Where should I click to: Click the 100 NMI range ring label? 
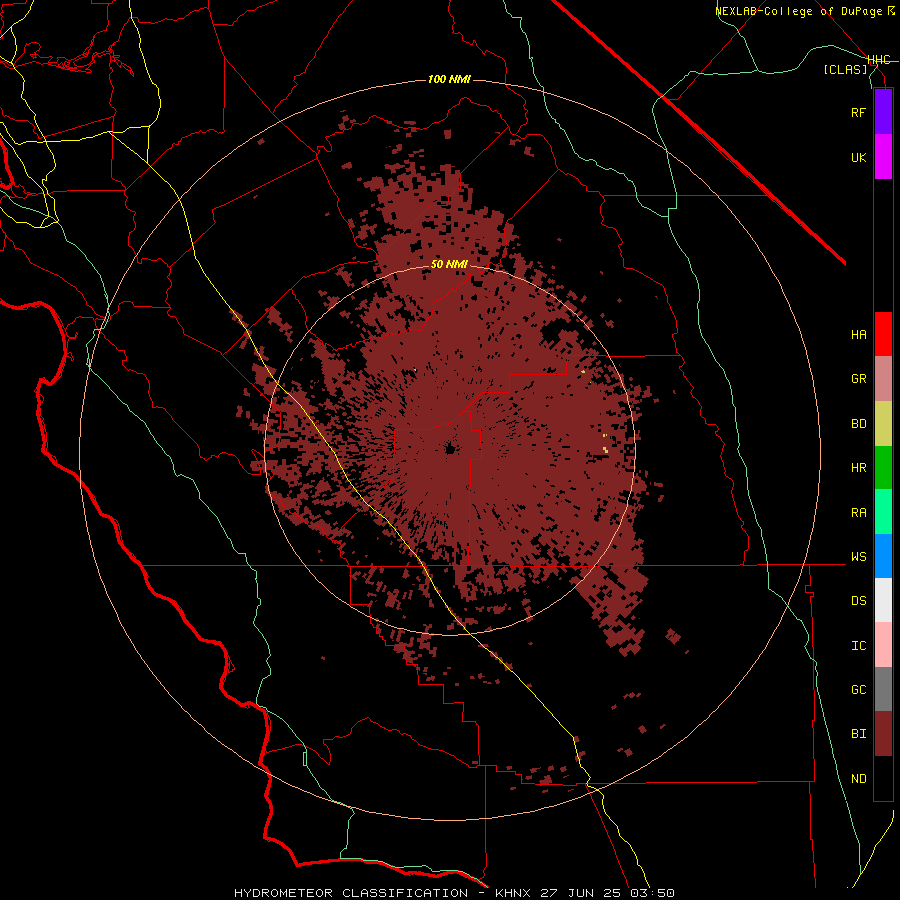pos(449,79)
